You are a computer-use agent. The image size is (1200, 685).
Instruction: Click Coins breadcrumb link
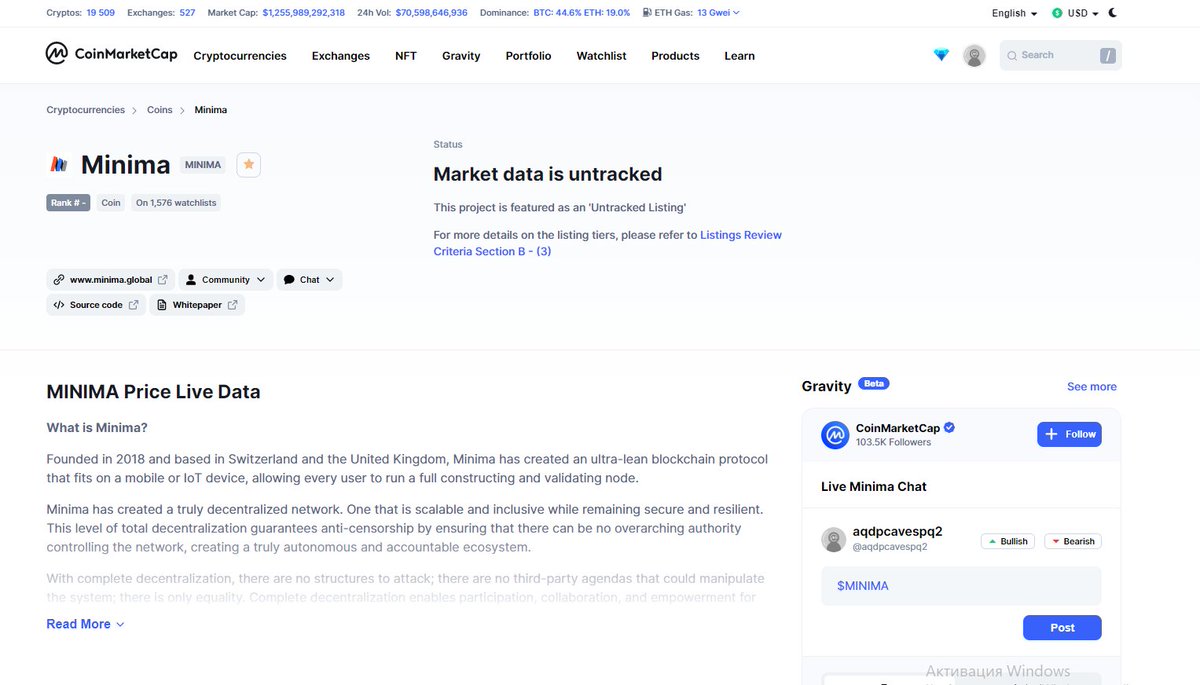[160, 110]
